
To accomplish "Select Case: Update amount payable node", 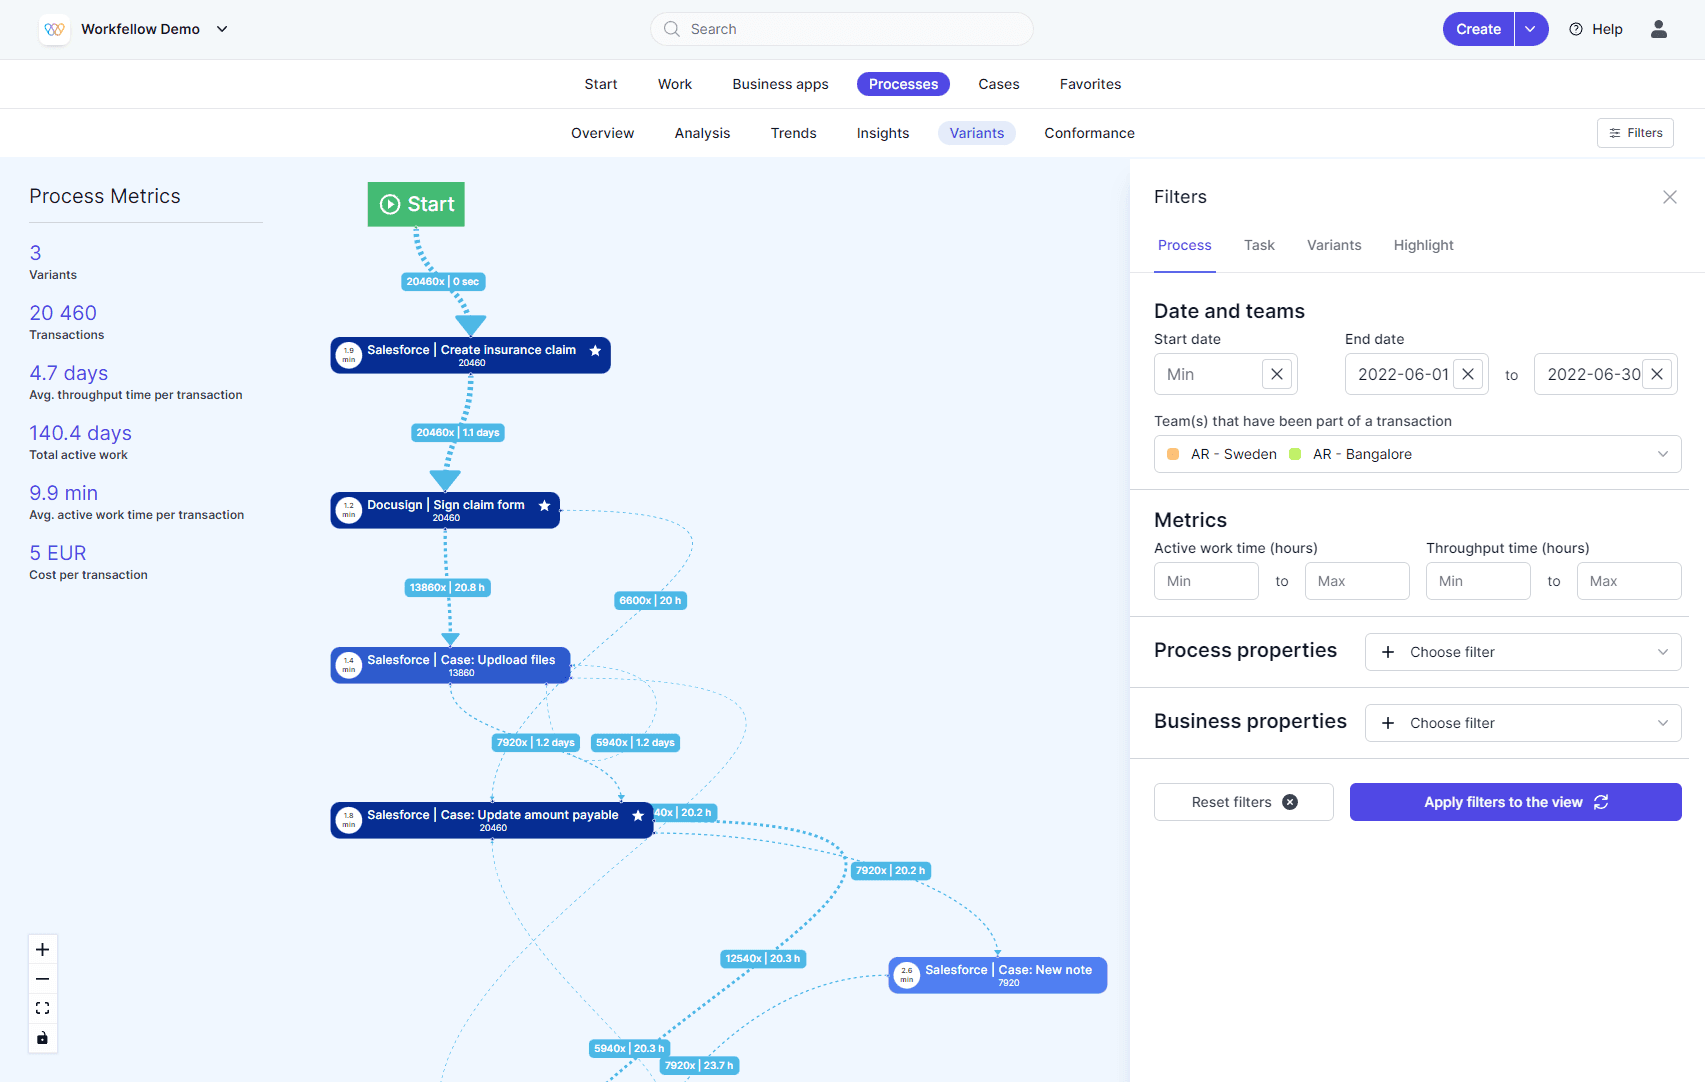I will [492, 820].
